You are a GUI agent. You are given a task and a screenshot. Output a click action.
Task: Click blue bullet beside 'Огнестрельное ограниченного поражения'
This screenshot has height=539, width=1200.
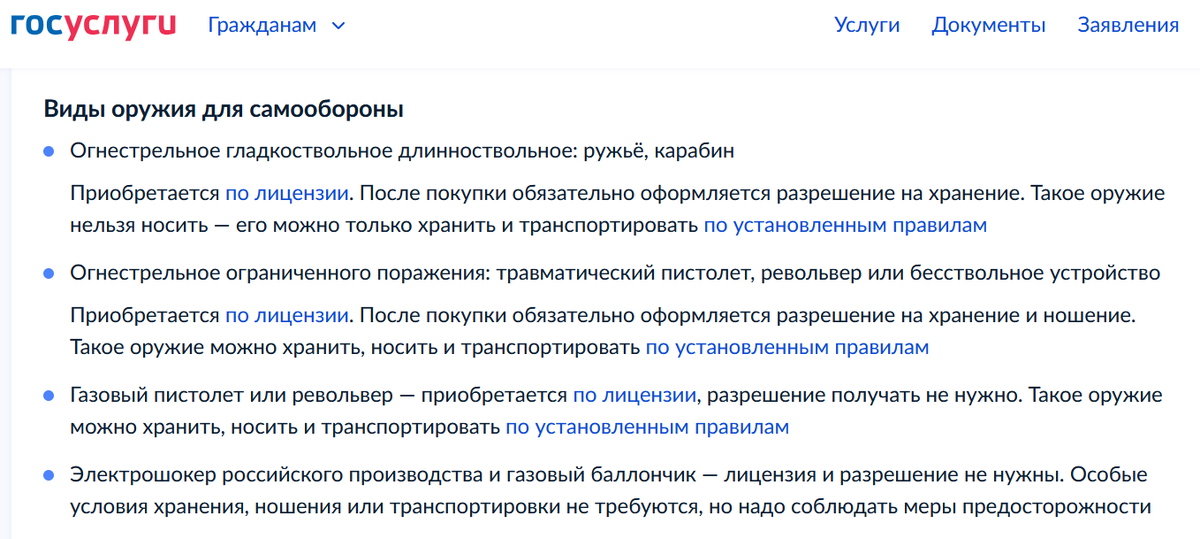[48, 274]
